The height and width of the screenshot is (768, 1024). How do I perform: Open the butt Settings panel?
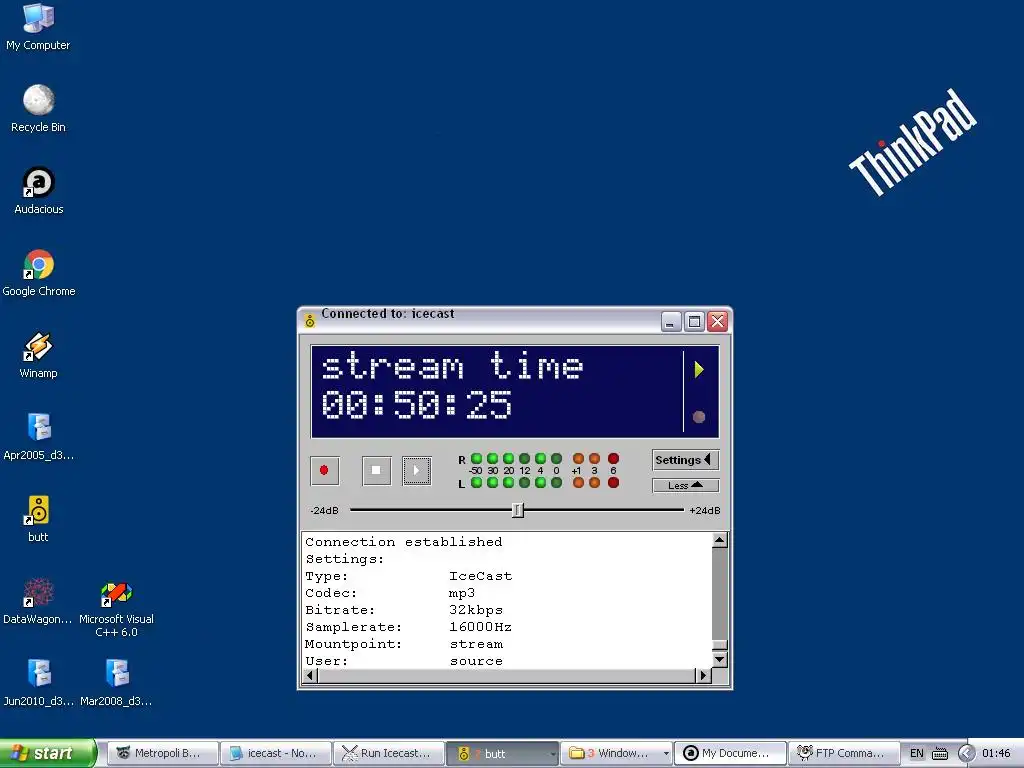tap(685, 460)
